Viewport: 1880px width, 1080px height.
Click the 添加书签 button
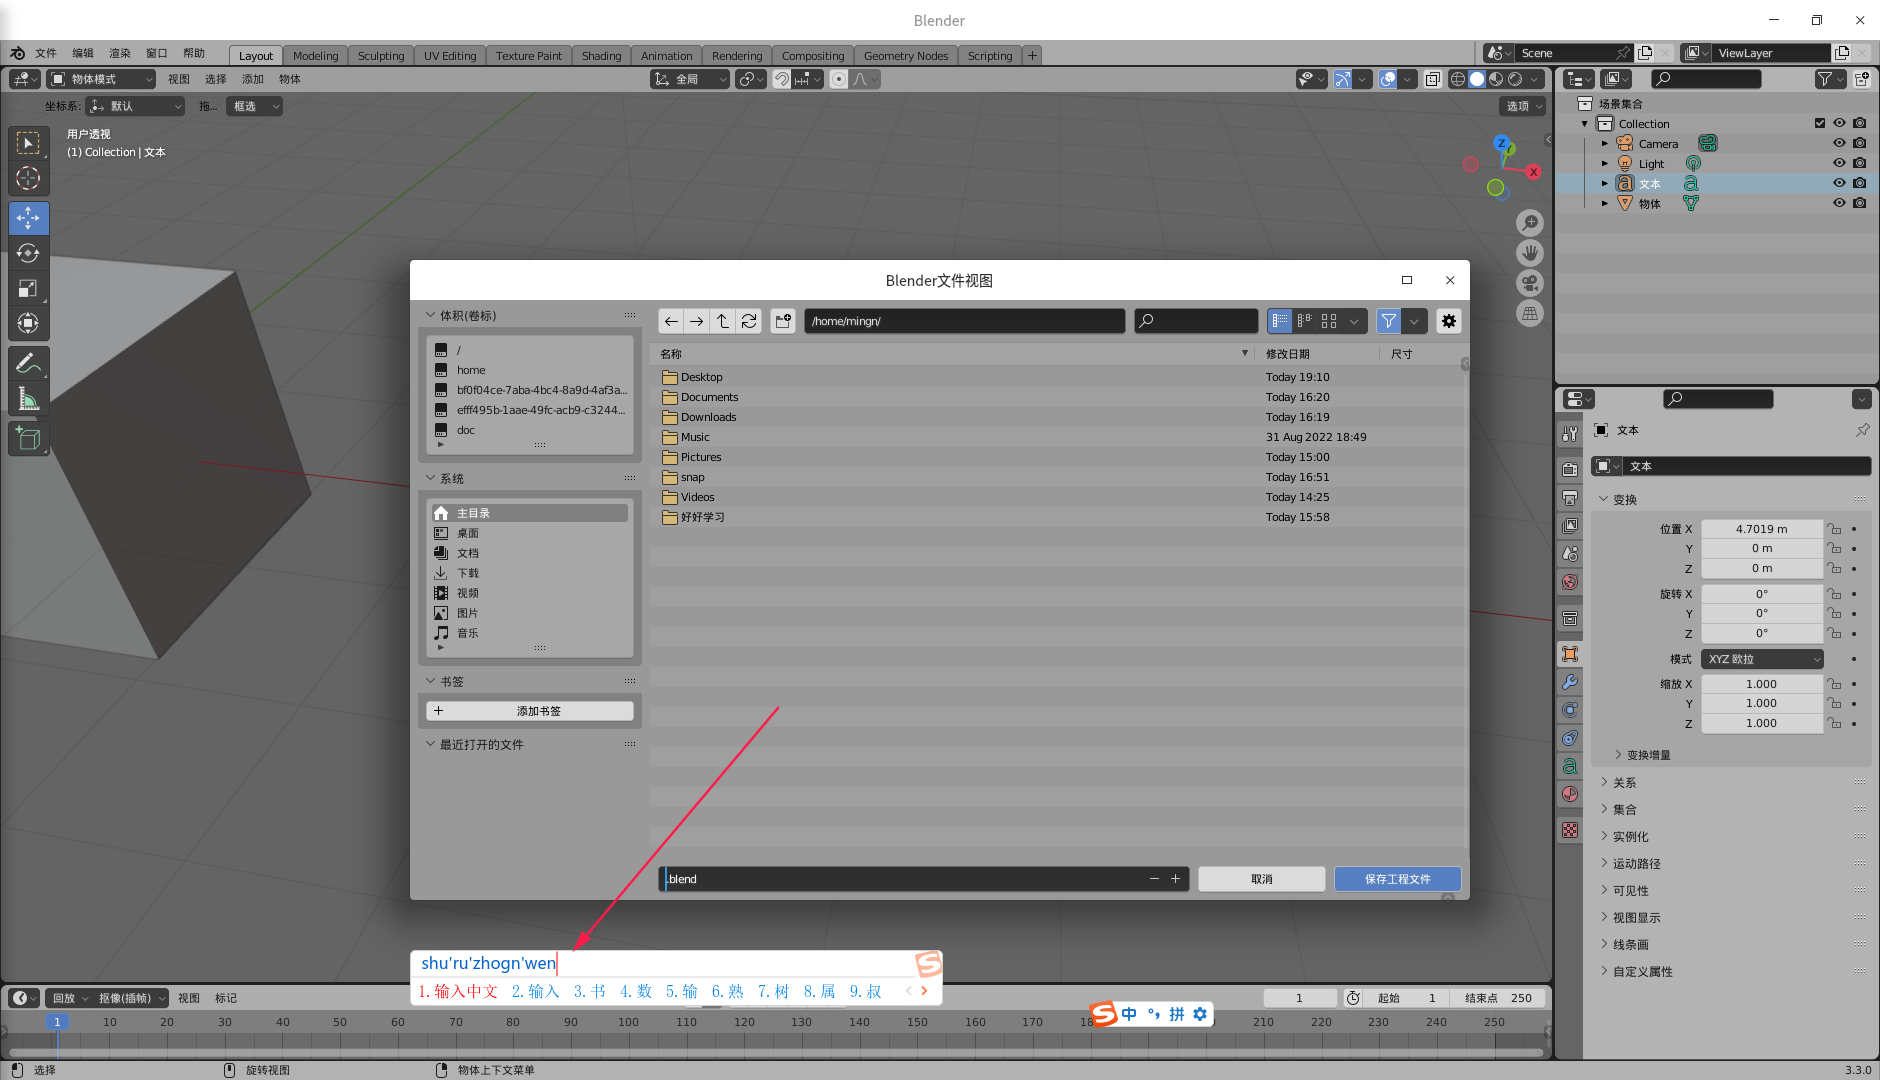click(530, 711)
